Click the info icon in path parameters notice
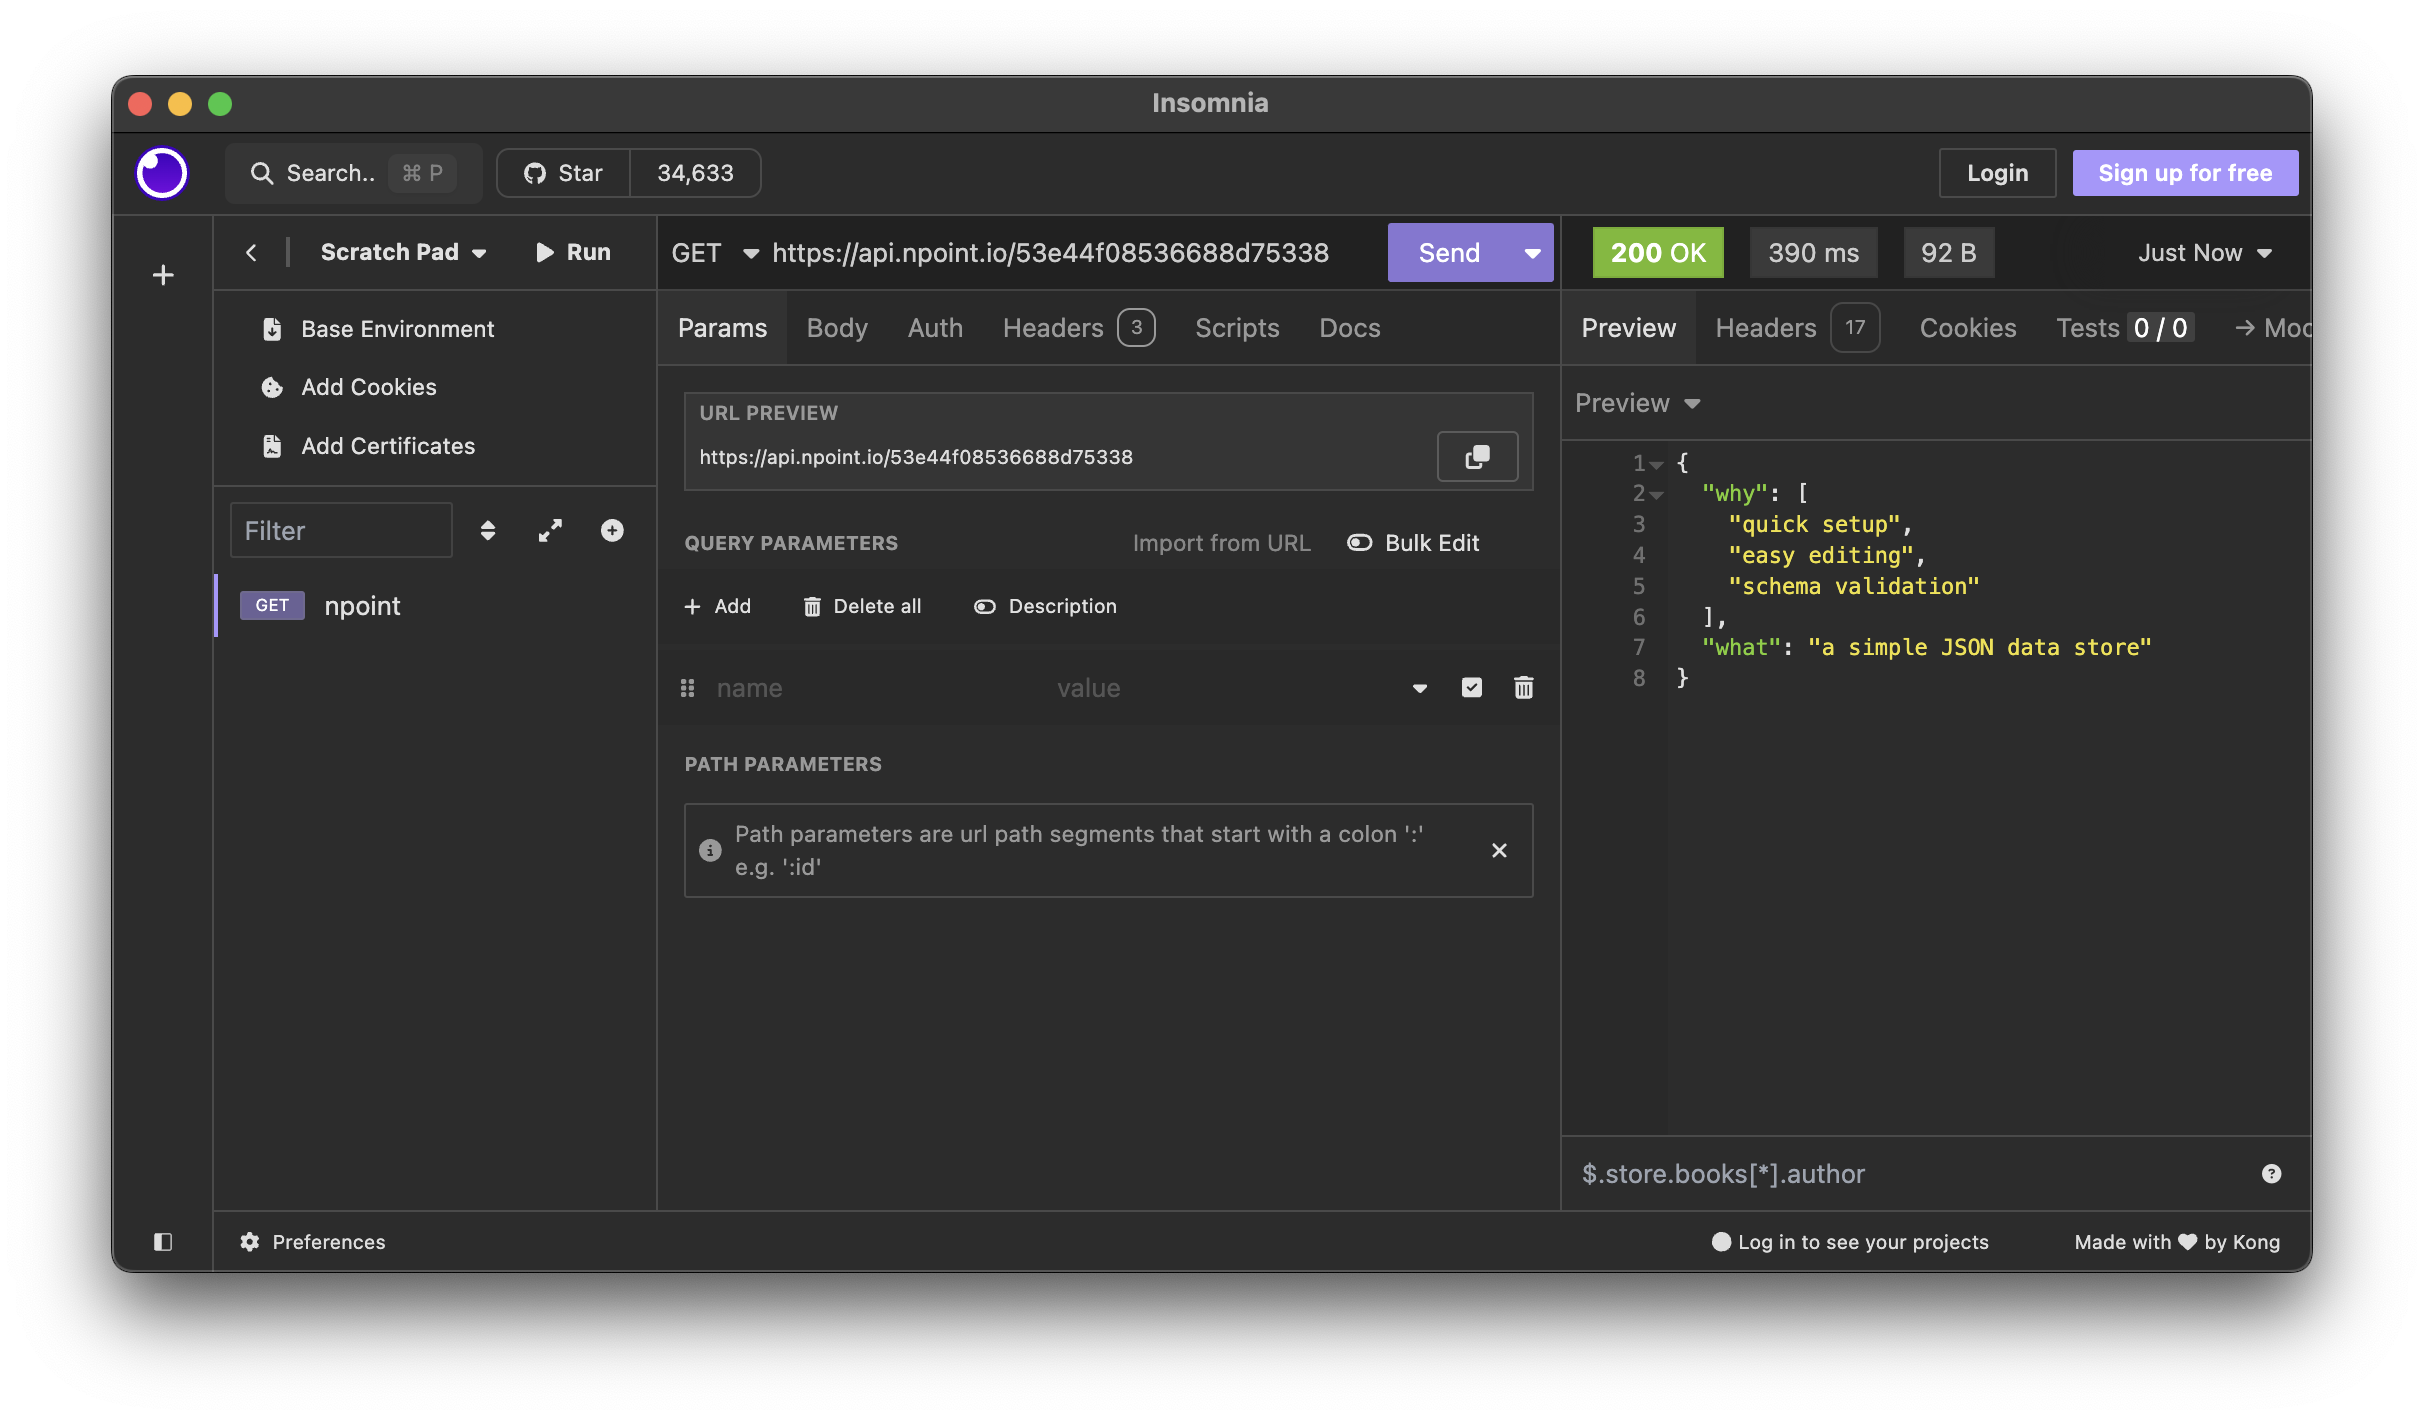This screenshot has height=1420, width=2424. 710,850
